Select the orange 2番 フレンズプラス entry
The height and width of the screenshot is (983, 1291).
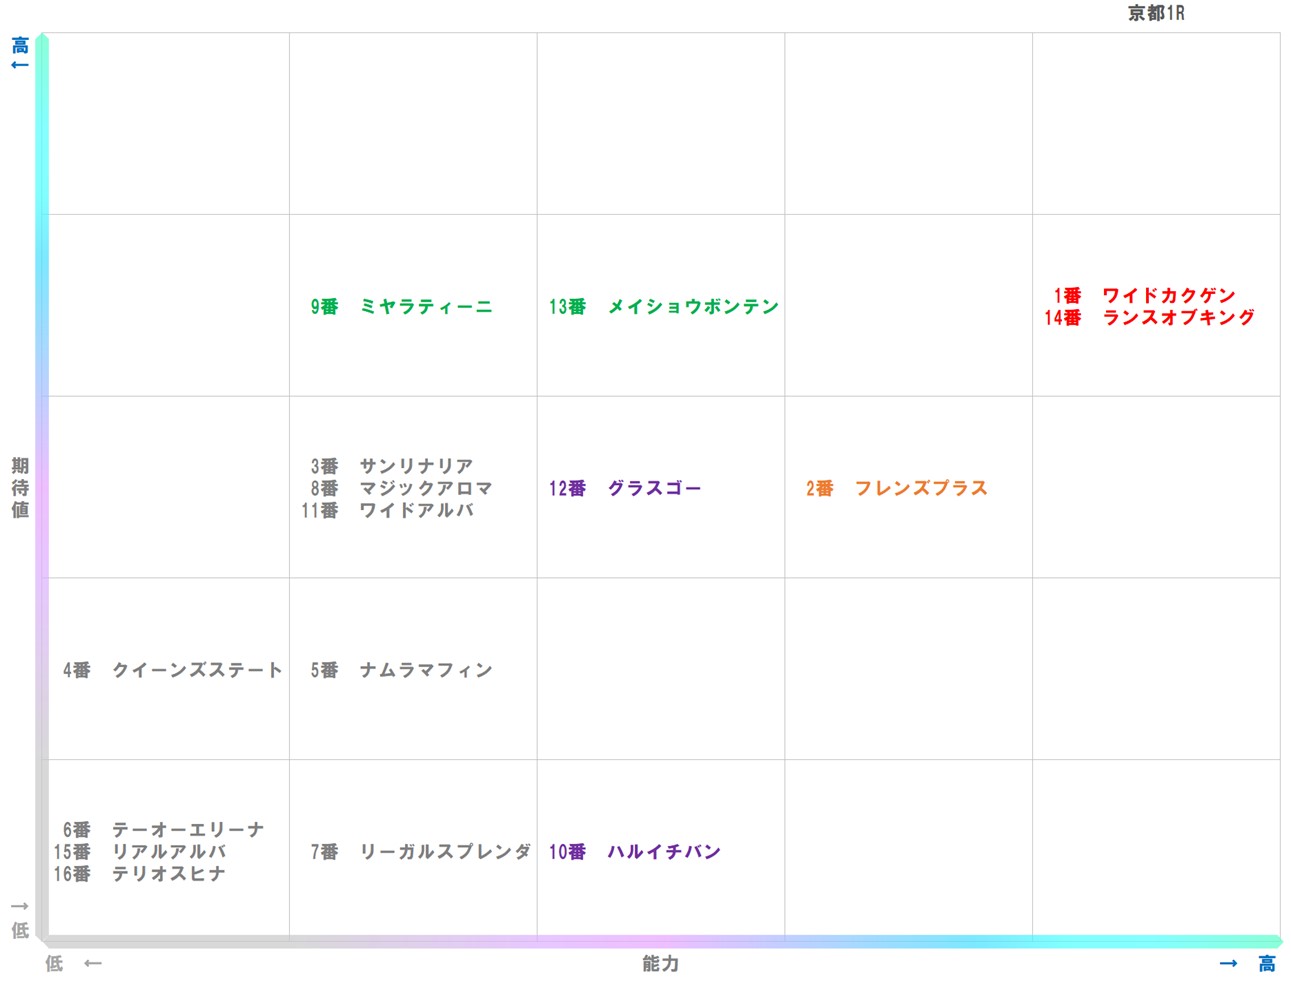[x=896, y=488]
